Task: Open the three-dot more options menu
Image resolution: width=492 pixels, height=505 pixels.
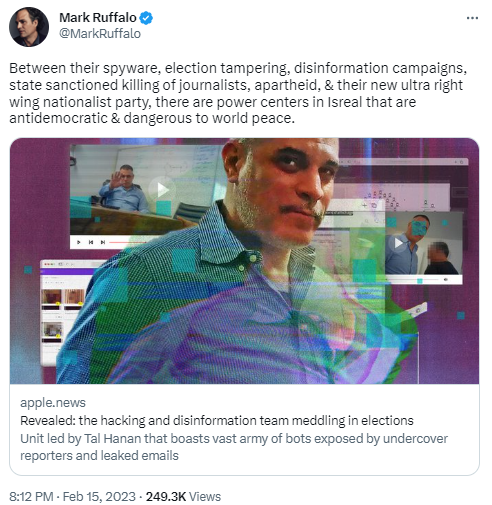Action: coord(472,18)
